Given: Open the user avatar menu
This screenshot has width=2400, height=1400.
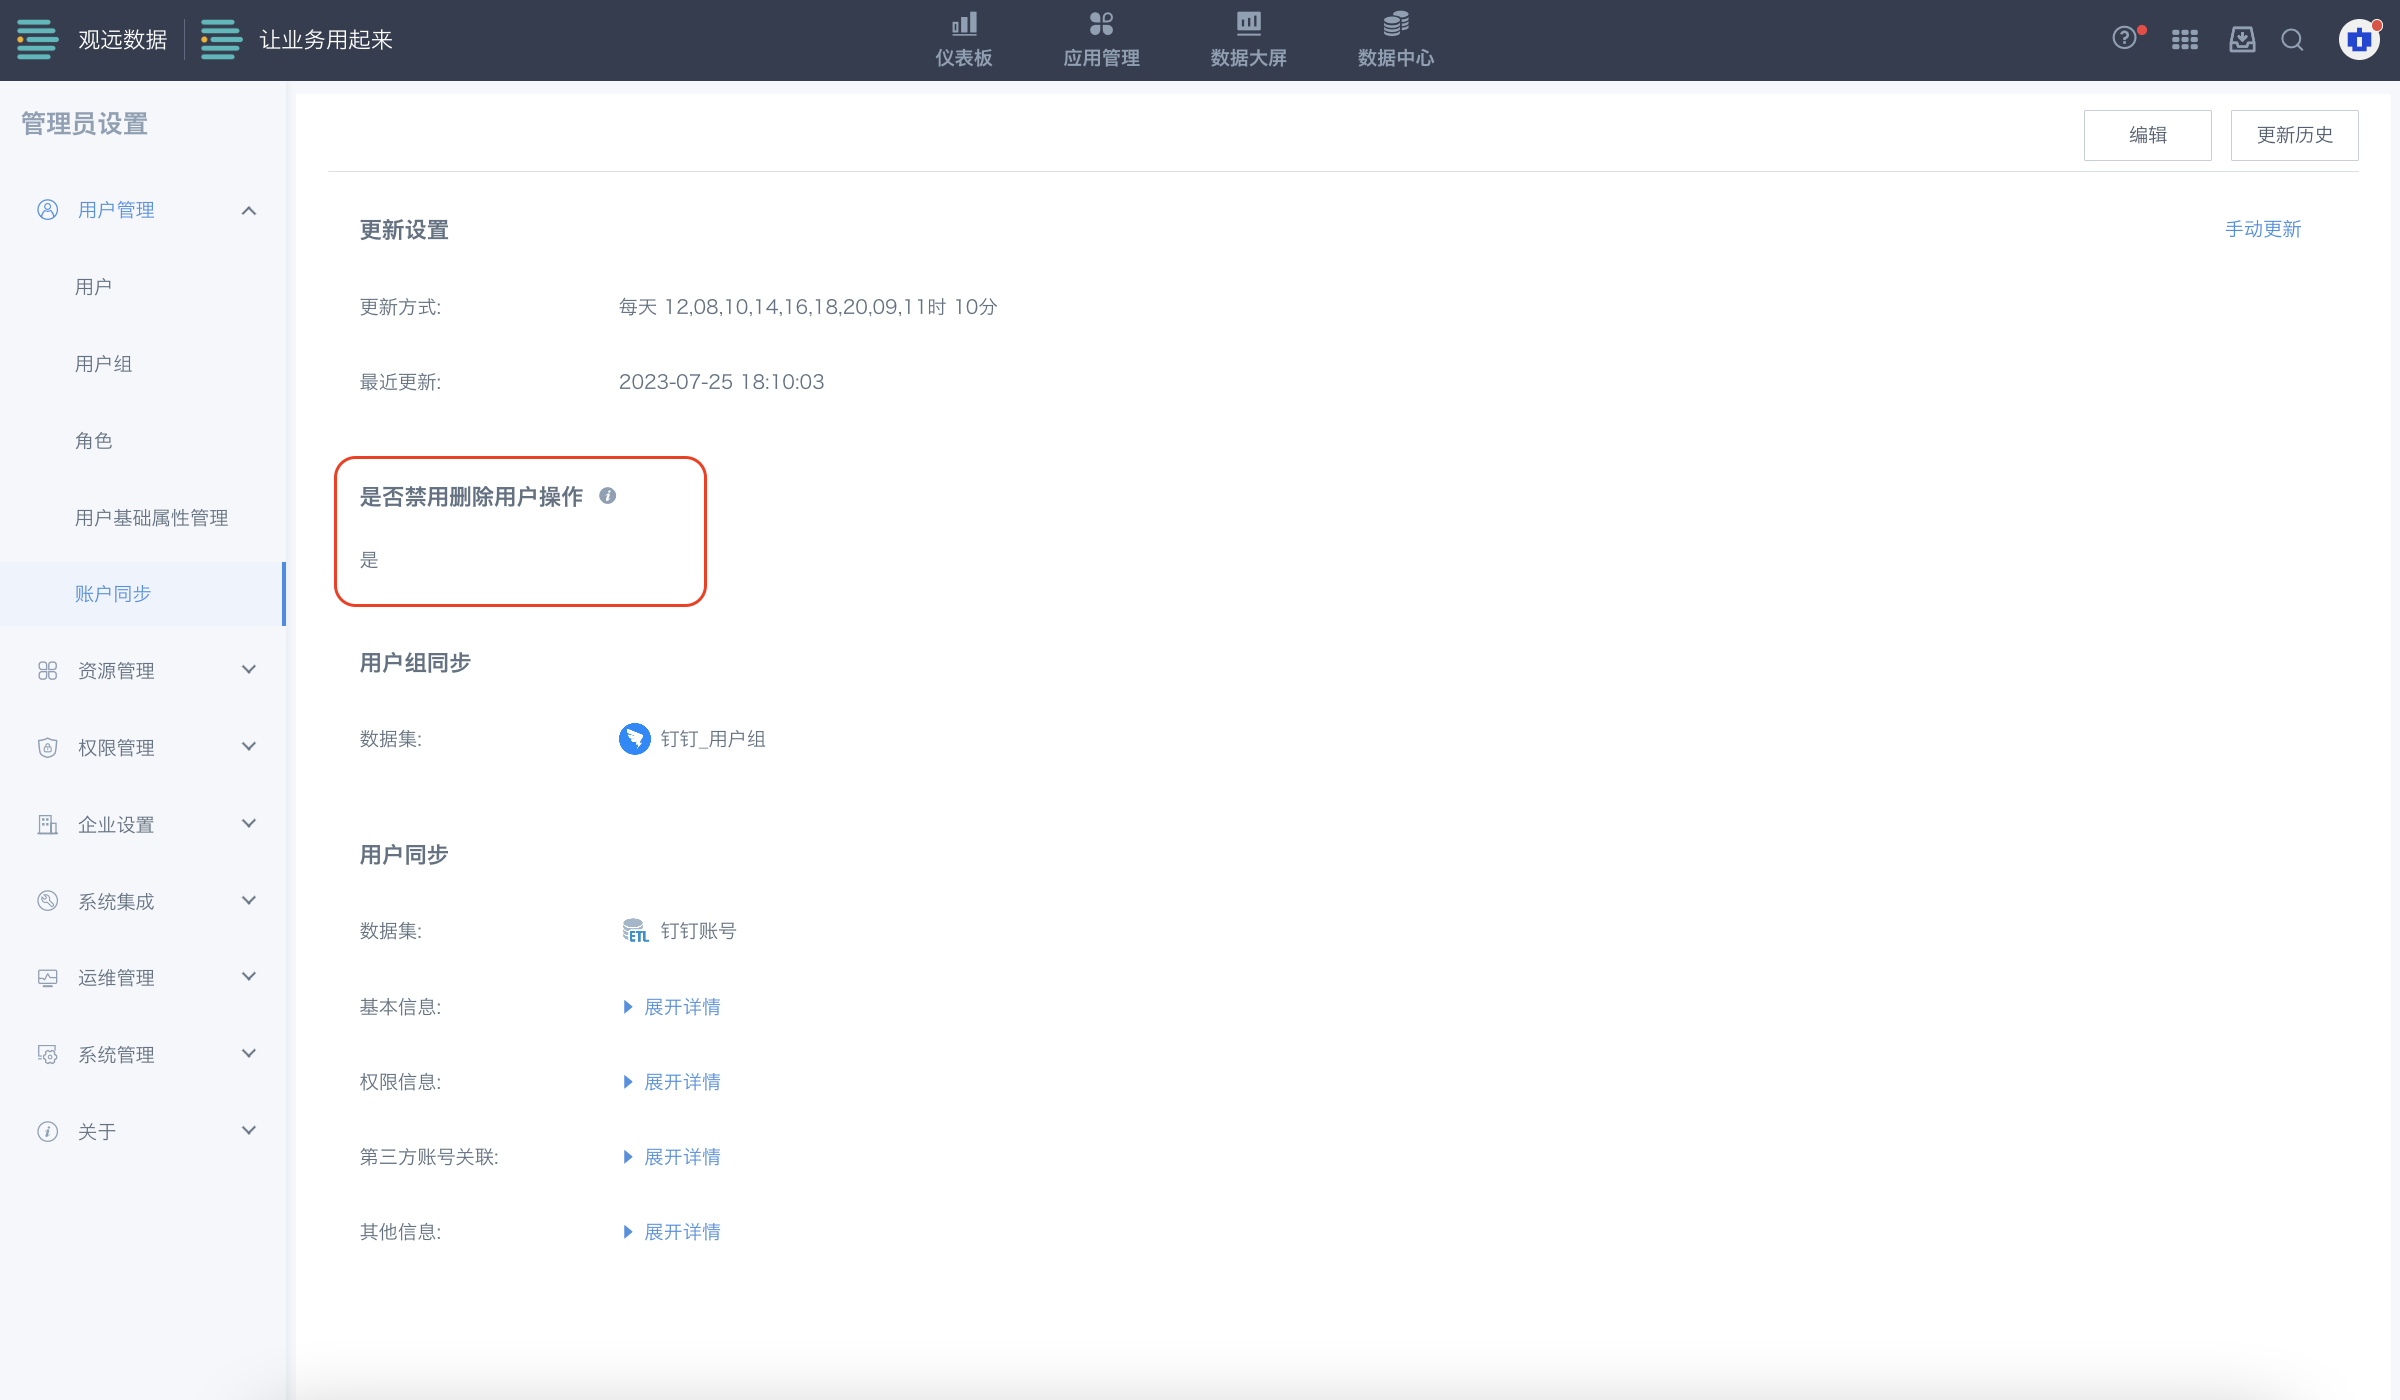Looking at the screenshot, I should tap(2359, 40).
